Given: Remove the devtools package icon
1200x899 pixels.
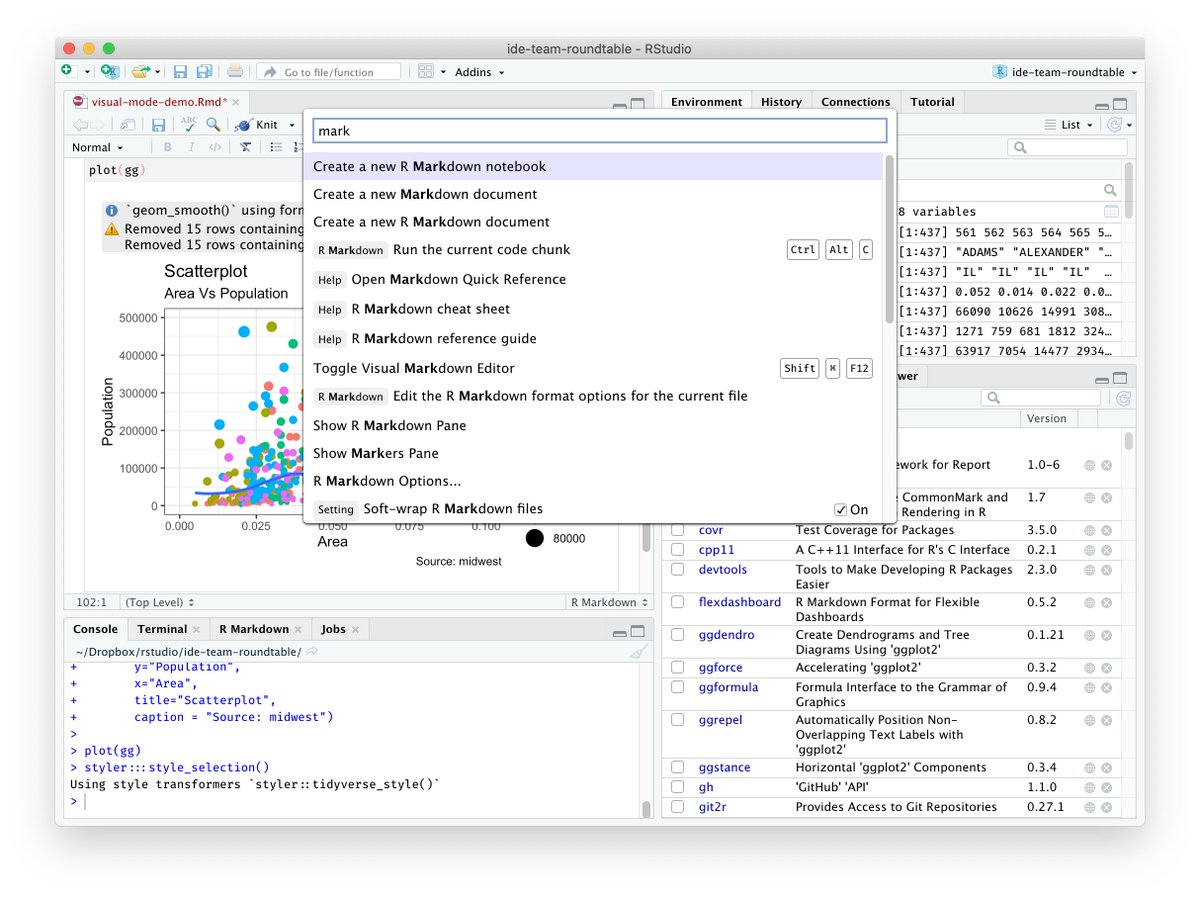Looking at the screenshot, I should pos(1107,570).
